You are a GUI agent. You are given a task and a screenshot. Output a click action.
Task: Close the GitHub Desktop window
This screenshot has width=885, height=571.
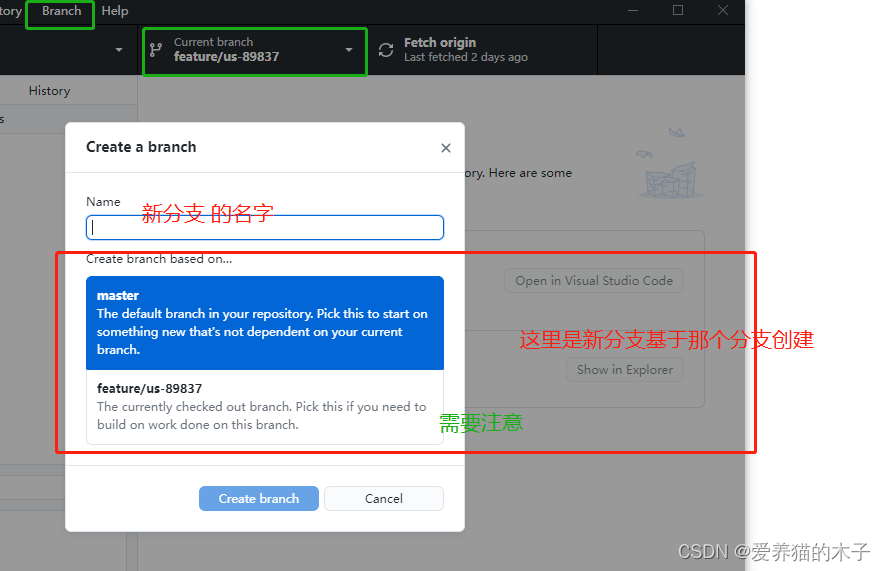[x=722, y=11]
